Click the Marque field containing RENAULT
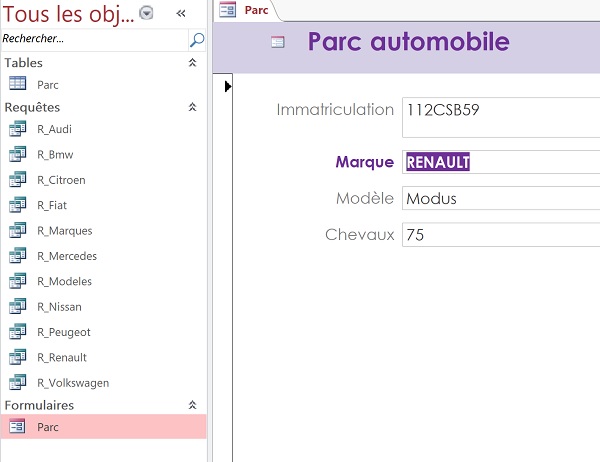600x462 pixels. (501, 162)
